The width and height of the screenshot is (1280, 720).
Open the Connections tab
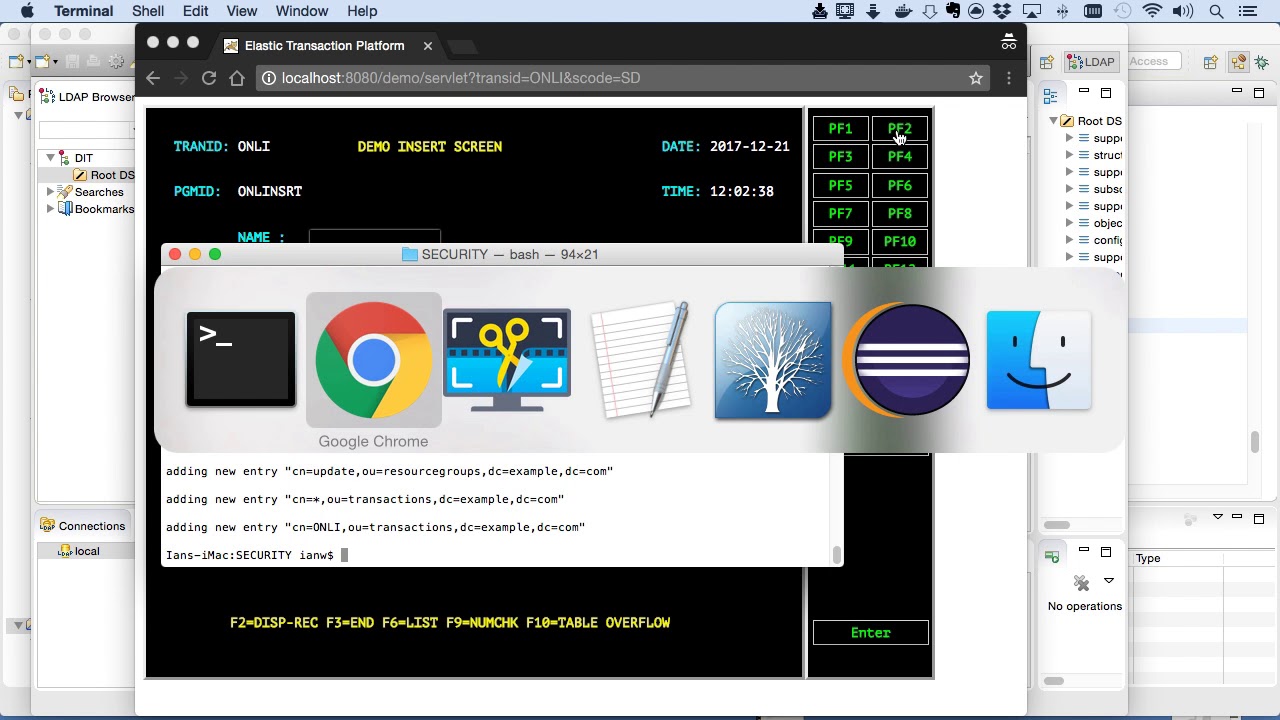tap(83, 526)
